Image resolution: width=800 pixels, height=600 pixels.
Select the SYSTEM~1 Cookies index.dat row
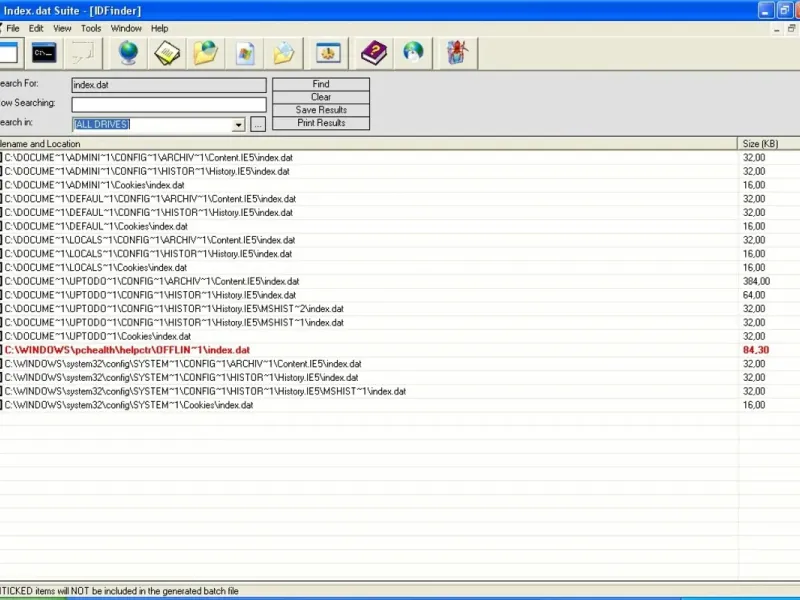[400, 406]
